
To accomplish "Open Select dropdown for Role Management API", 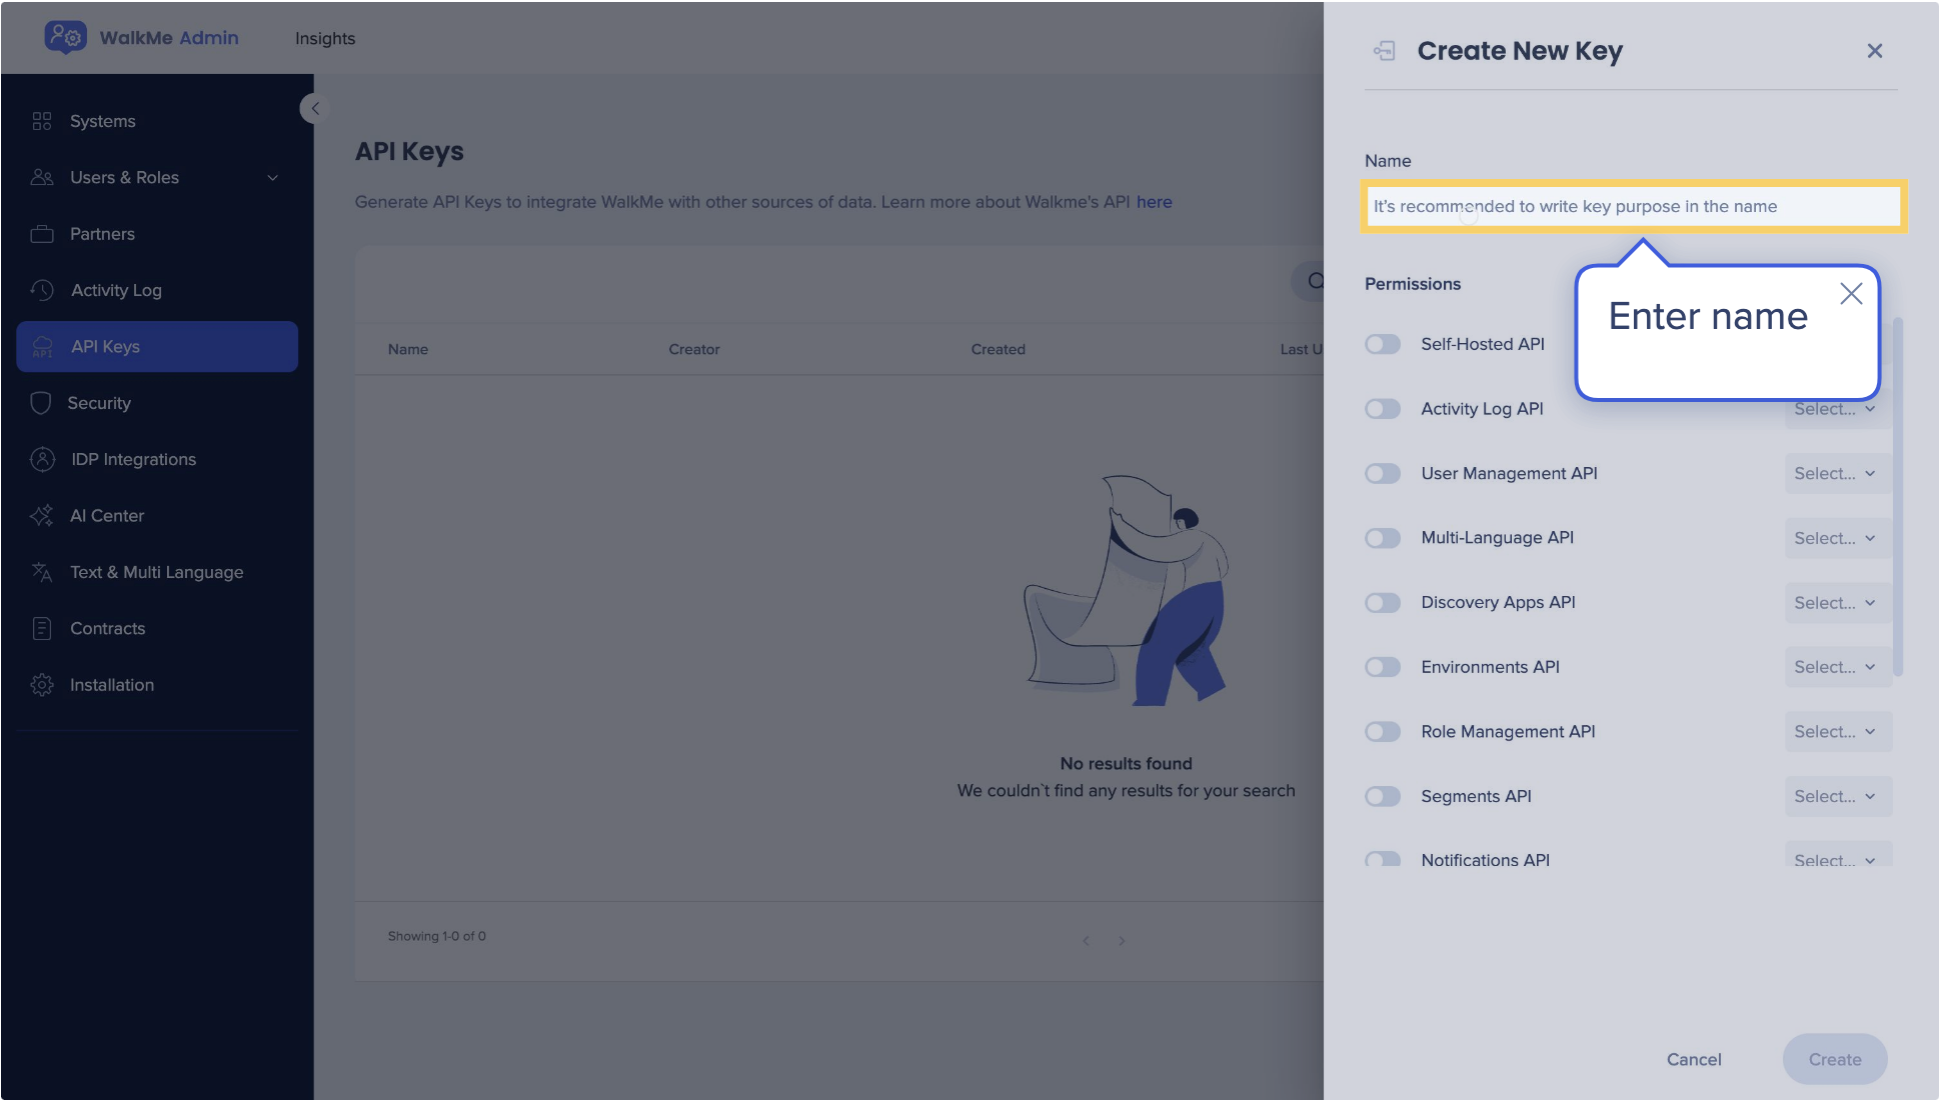I will point(1838,732).
